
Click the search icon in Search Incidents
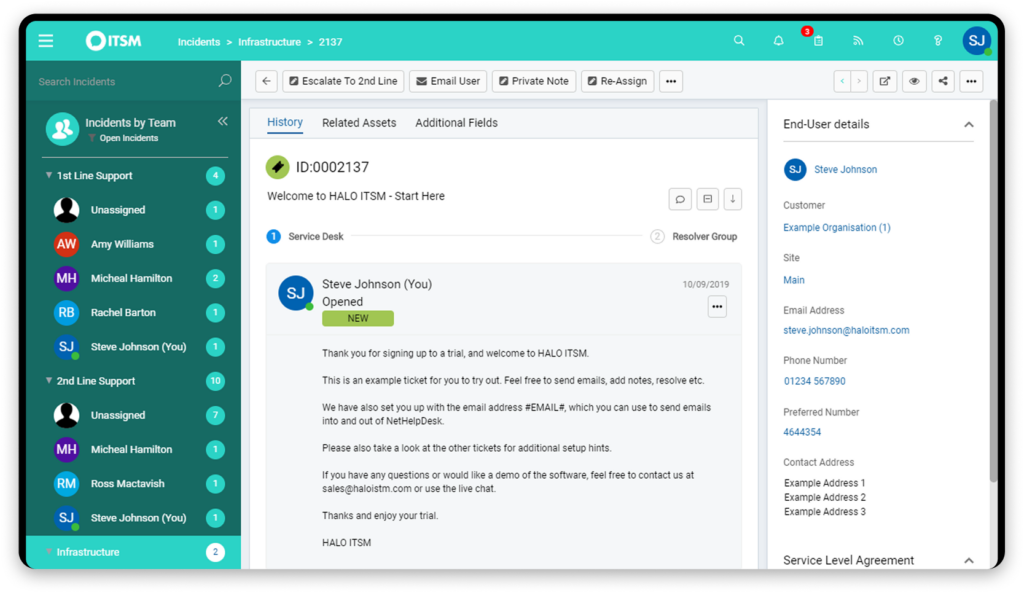[225, 81]
